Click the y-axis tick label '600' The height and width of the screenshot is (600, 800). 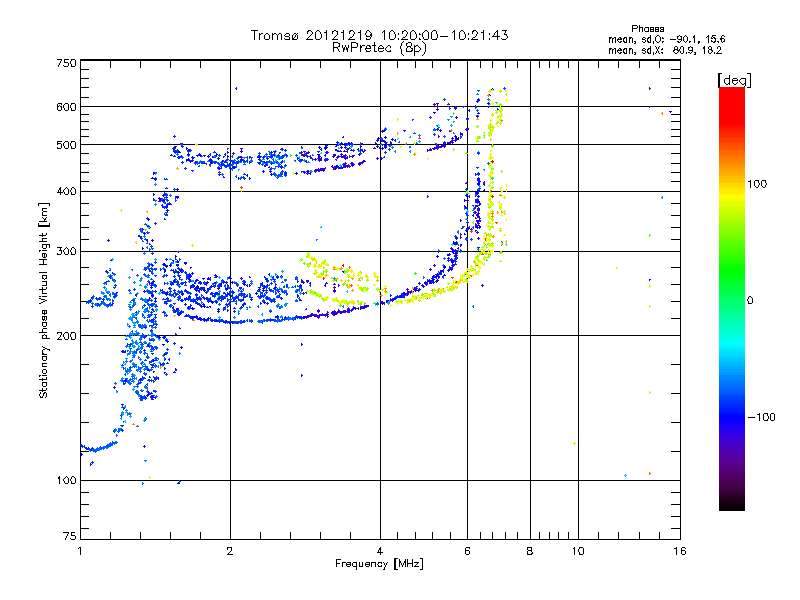(66, 107)
